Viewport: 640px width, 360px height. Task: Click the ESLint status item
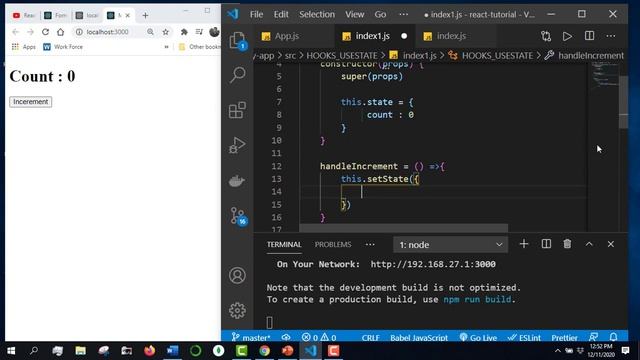[x=524, y=338]
